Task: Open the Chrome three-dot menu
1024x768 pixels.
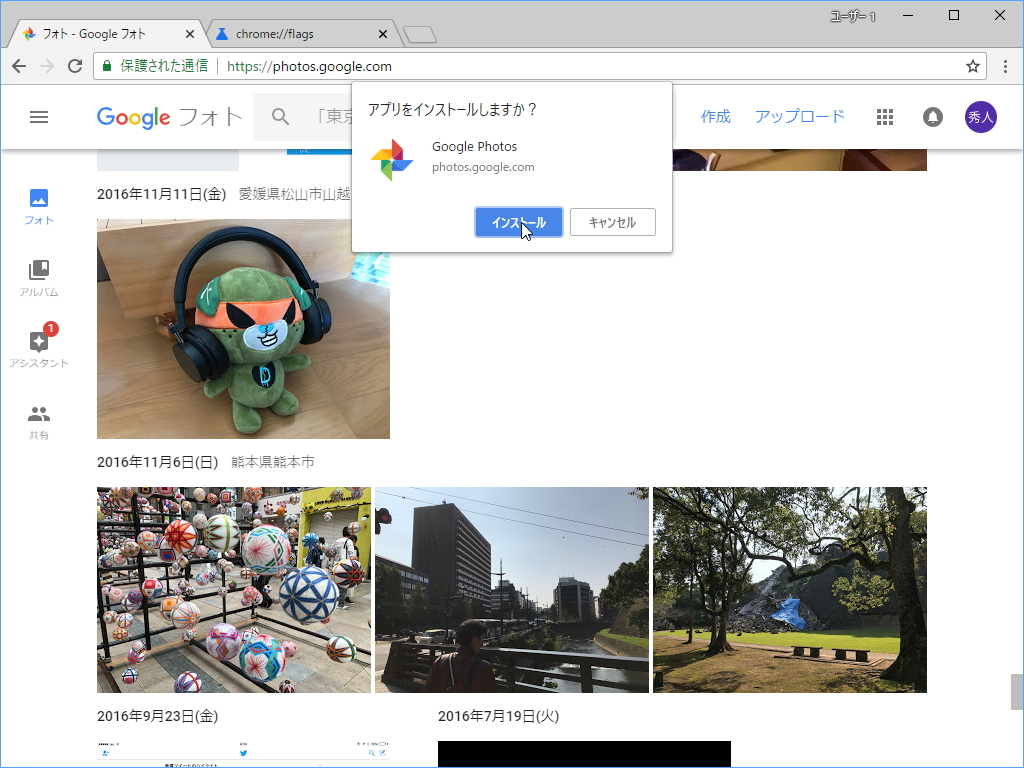Action: click(x=1005, y=66)
